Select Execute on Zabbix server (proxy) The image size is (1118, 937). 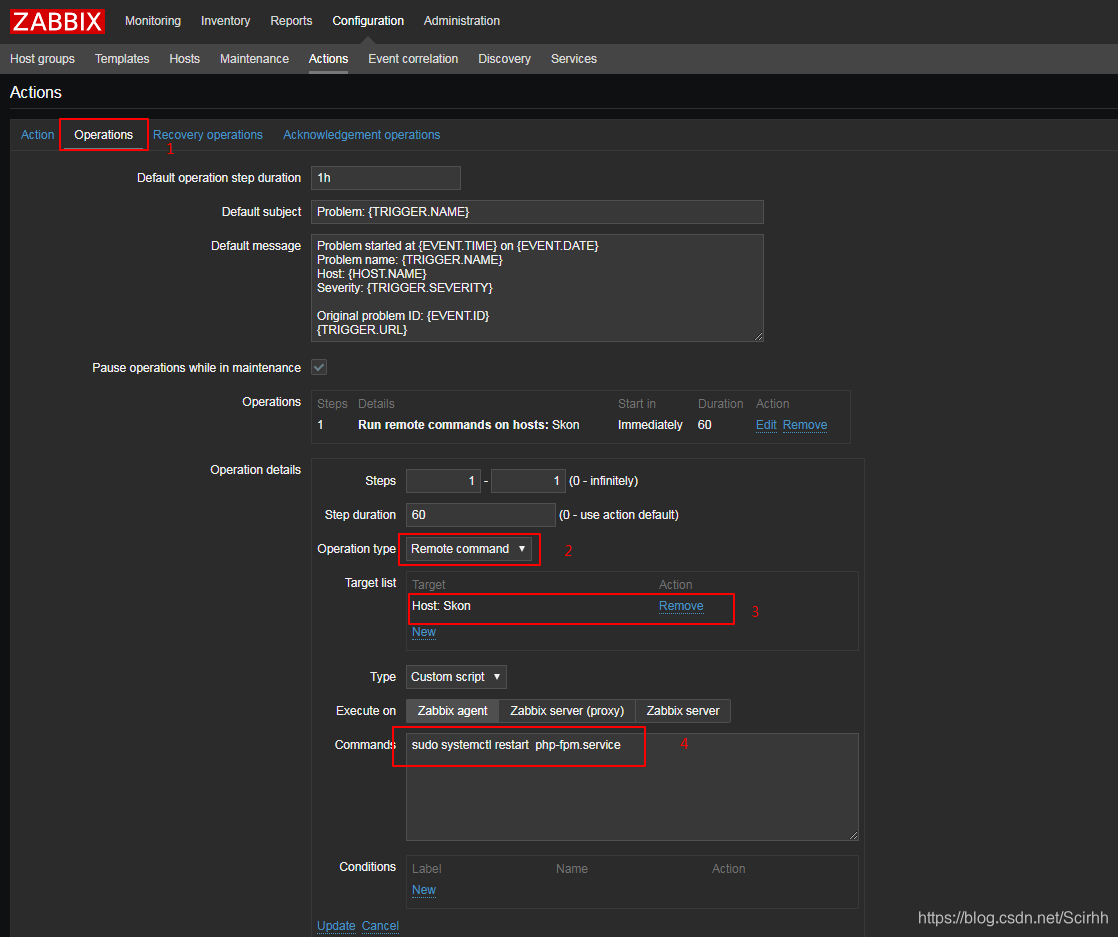point(567,711)
